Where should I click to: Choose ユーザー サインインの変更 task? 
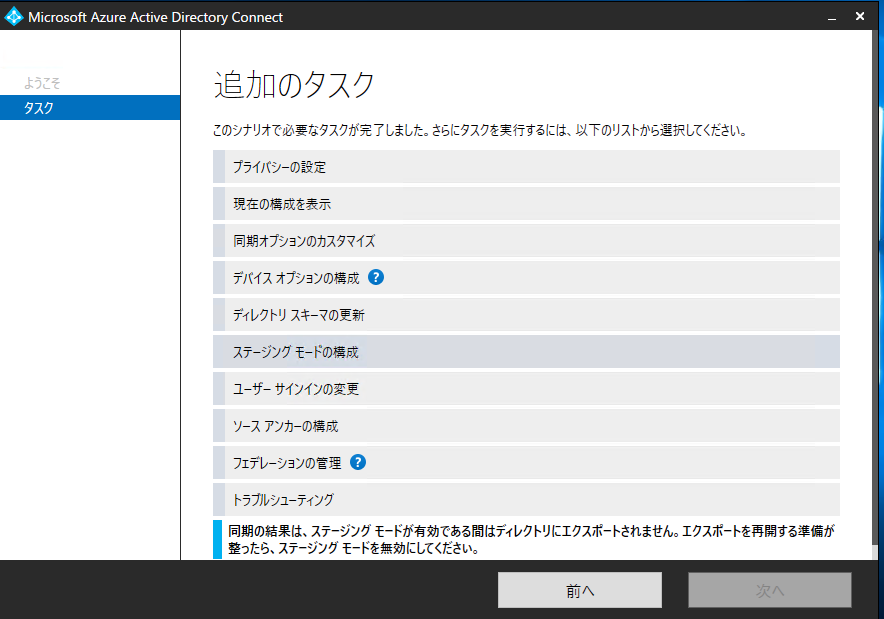526,389
